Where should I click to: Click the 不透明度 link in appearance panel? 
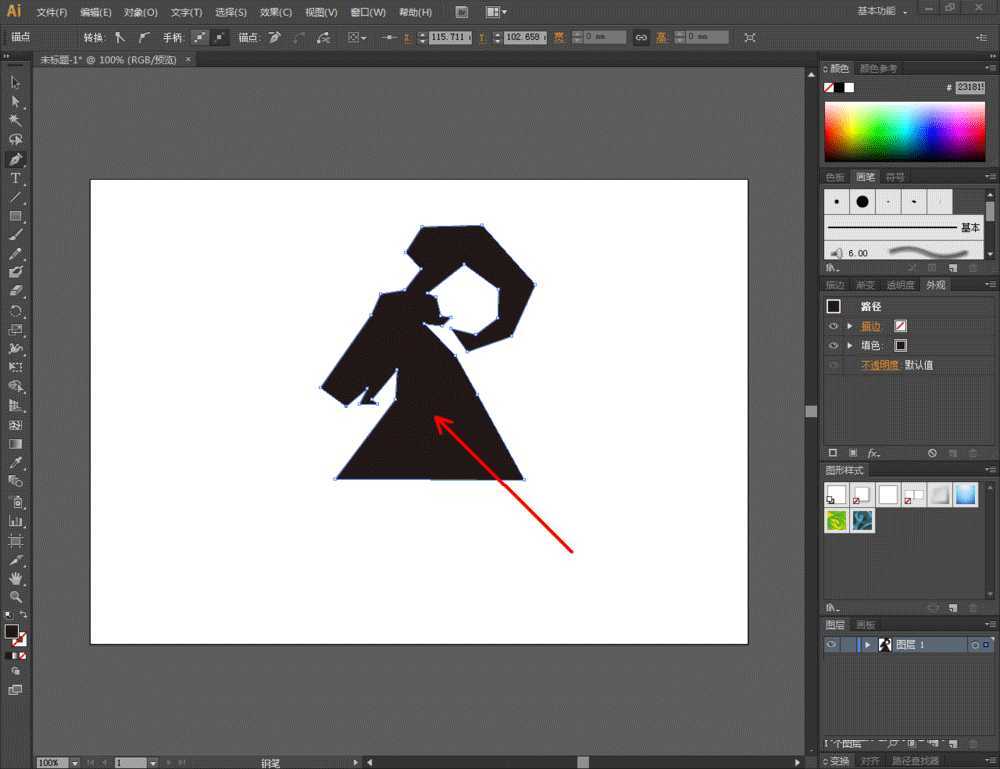coord(881,365)
